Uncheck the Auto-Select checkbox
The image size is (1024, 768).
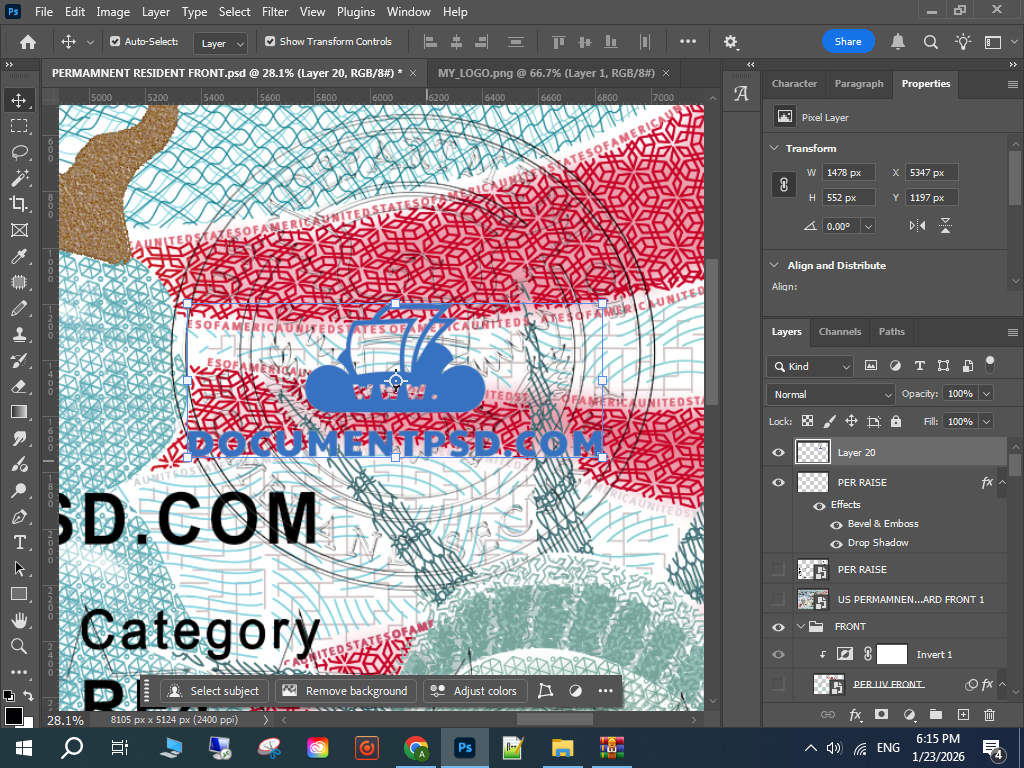pos(115,42)
